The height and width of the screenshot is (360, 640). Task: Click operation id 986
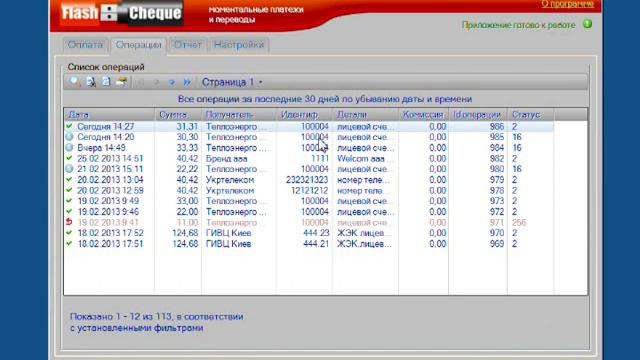(497, 127)
